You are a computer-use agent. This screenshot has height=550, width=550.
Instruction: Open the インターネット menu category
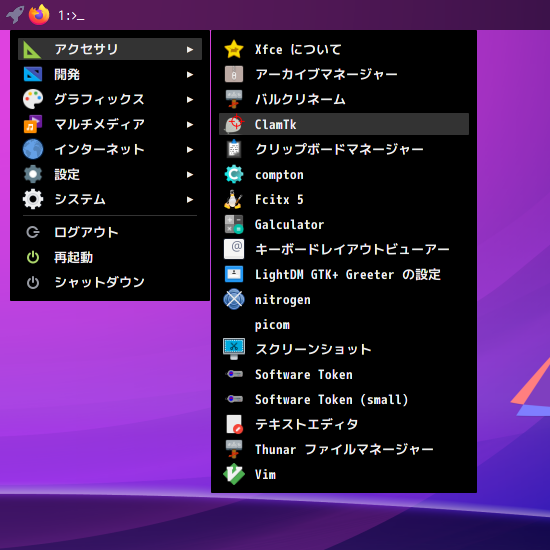tap(110, 149)
